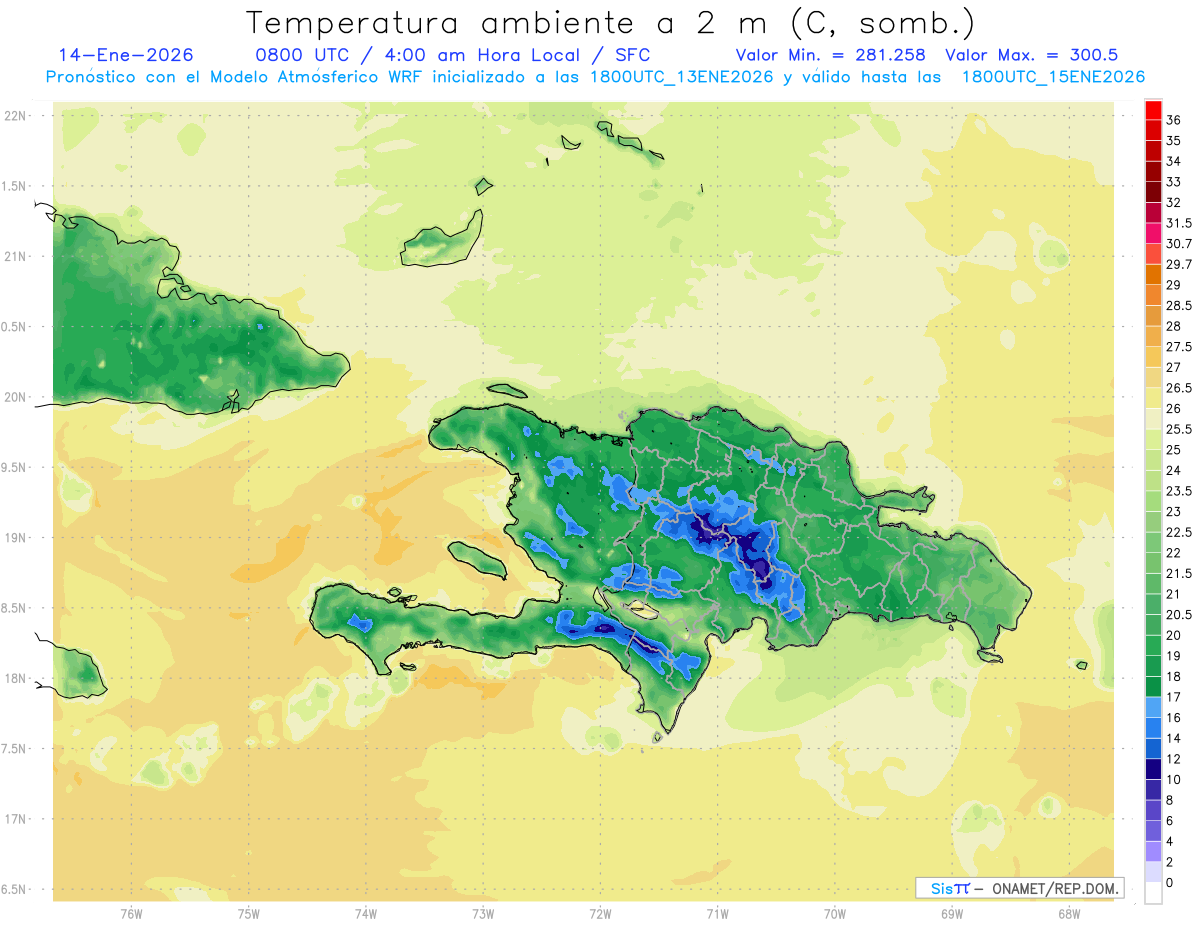
Task: Click the red swatch above the 36 label
Action: 1153,110
